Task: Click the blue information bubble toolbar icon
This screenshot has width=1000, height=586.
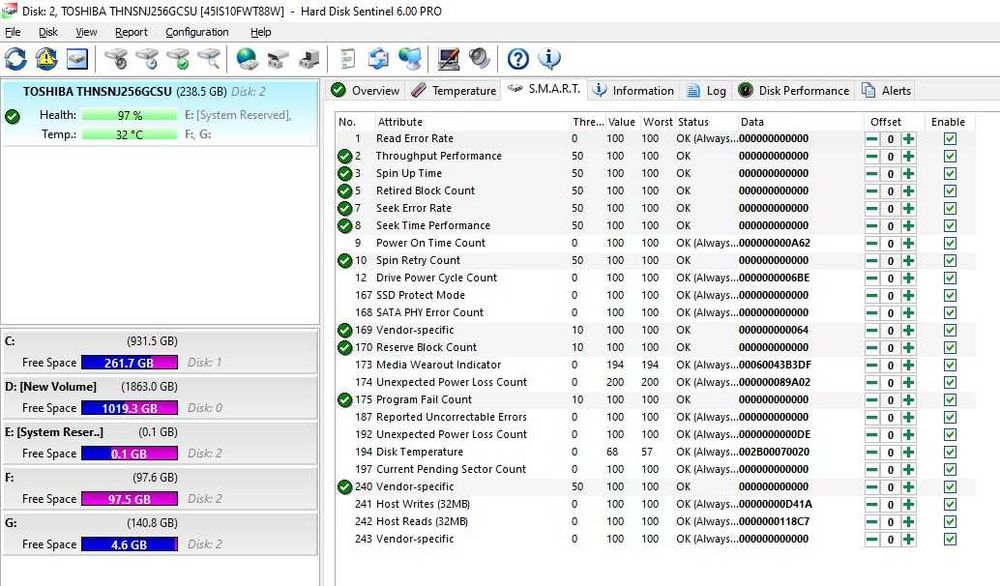Action: pyautogui.click(x=549, y=59)
